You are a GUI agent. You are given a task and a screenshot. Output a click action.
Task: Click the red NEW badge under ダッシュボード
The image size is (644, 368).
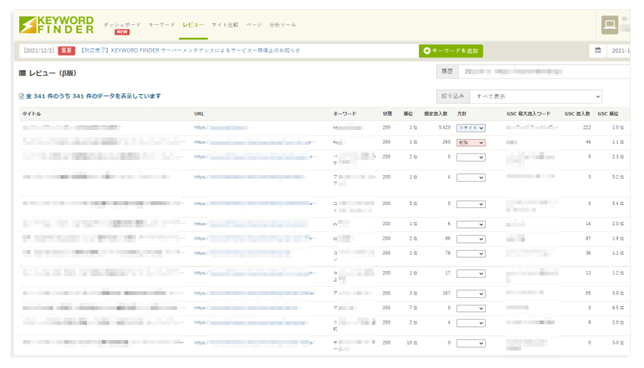[122, 32]
